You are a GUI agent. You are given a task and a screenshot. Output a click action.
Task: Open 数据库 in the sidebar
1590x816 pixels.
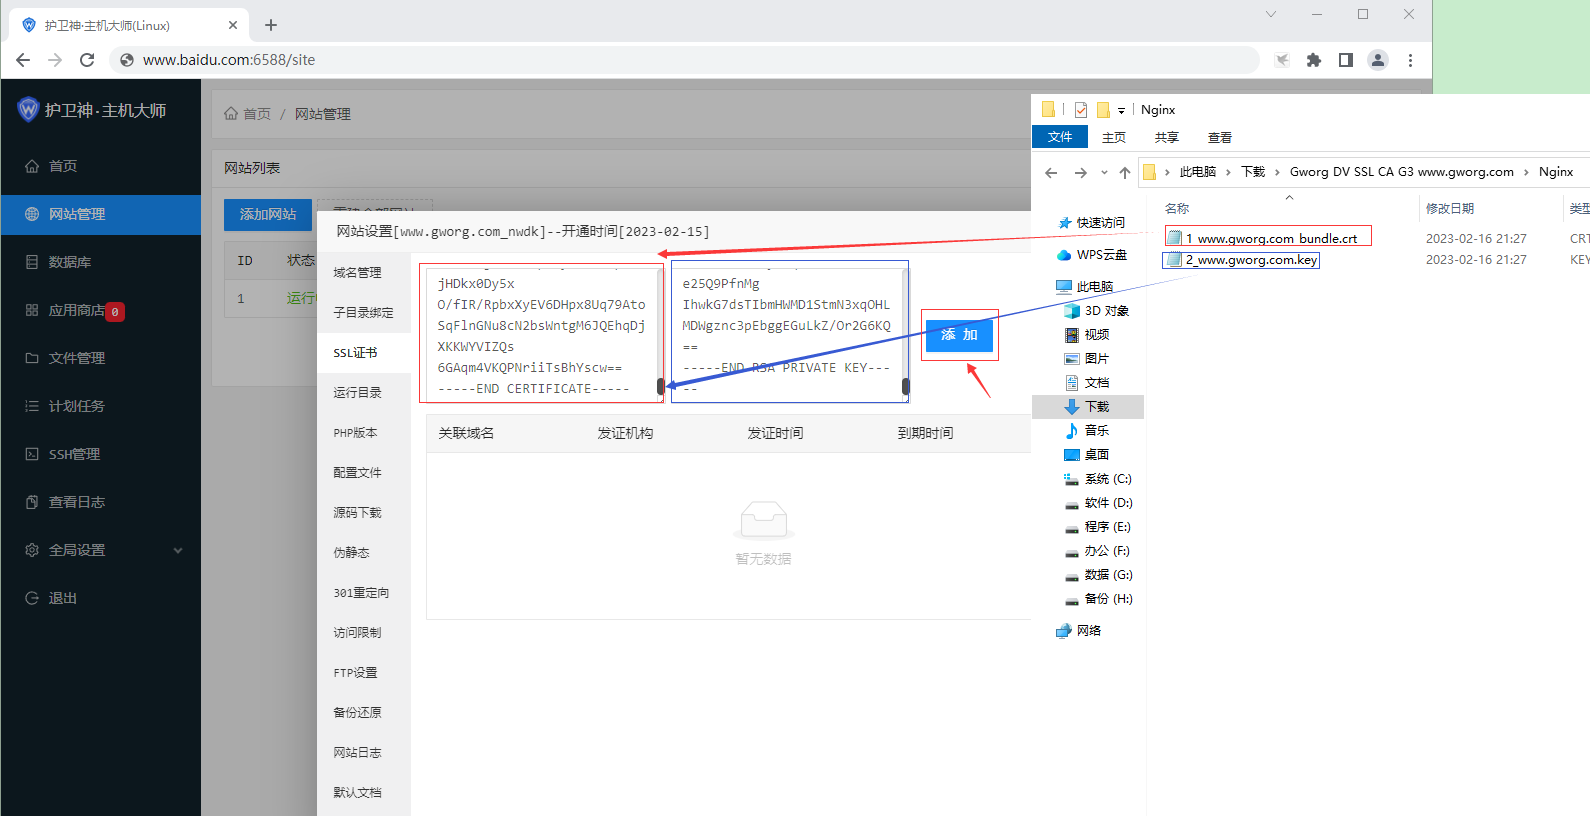pos(100,262)
